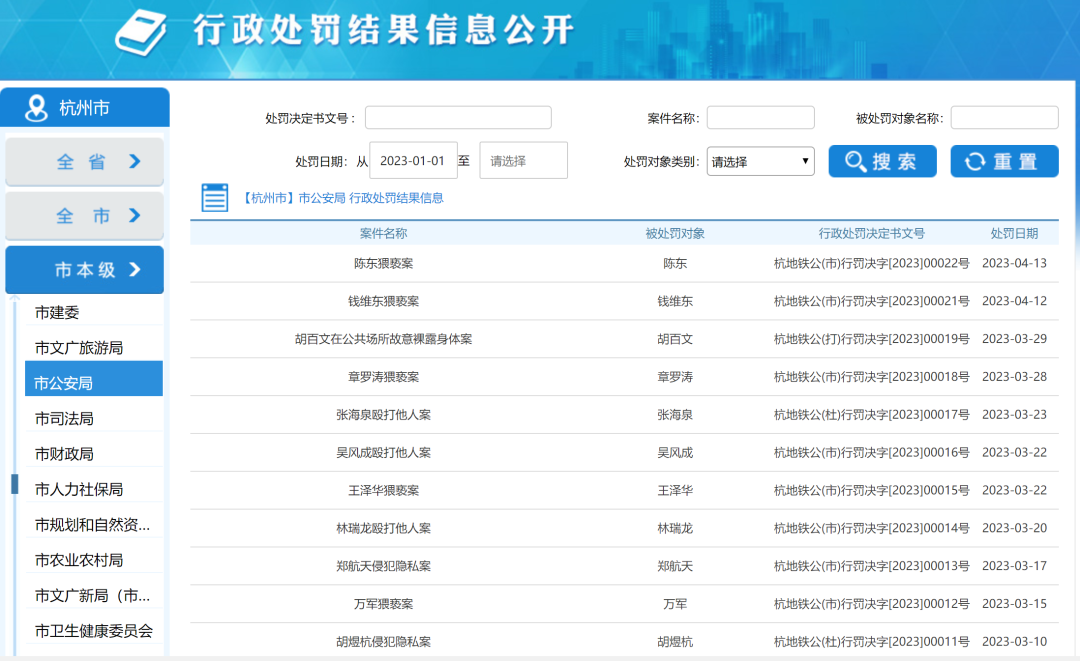Click the magnifier icon on the 搜索 button
This screenshot has width=1080, height=661.
(855, 161)
